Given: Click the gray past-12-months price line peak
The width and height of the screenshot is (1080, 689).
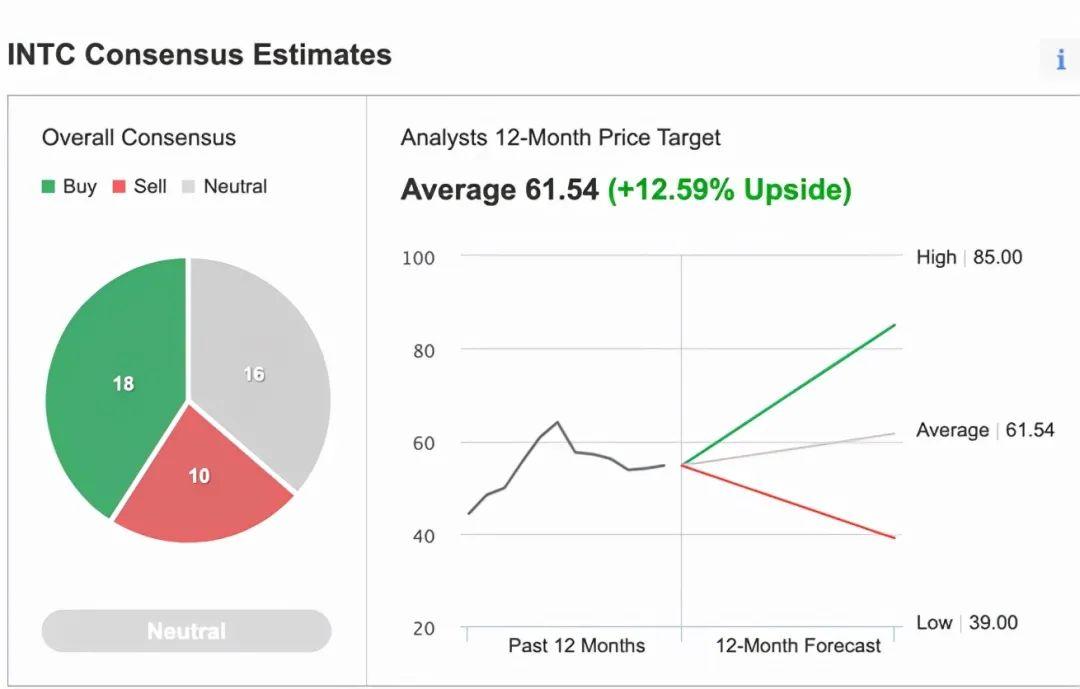Looking at the screenshot, I should pos(557,423).
